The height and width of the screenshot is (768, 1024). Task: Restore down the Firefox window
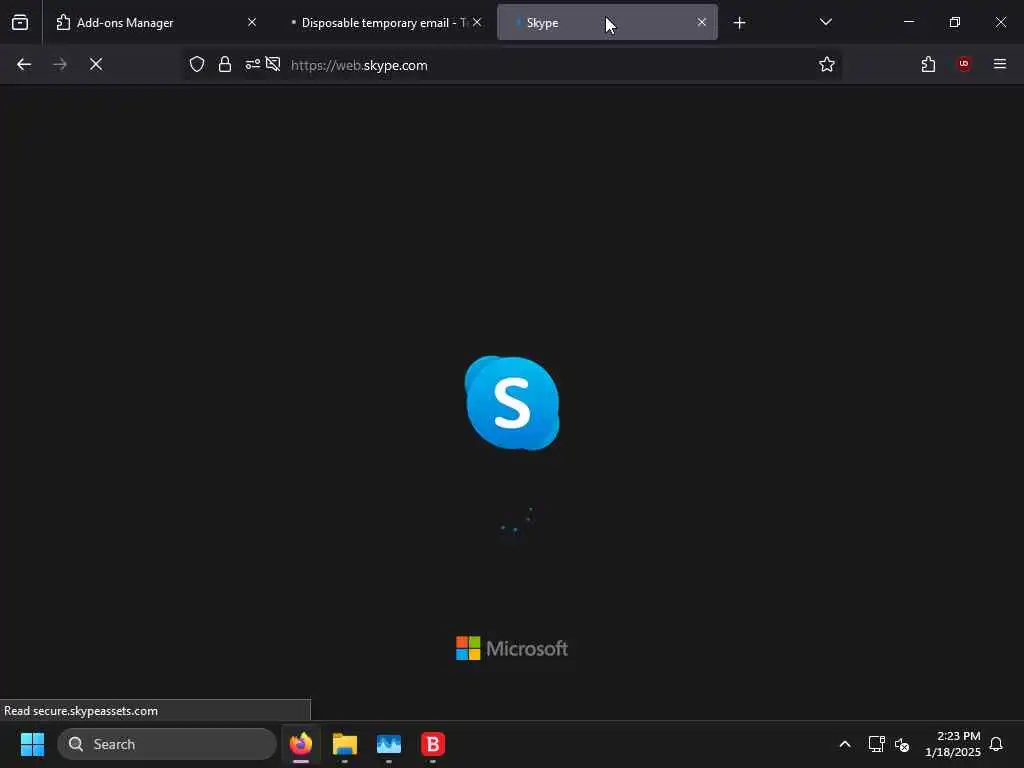tap(955, 22)
